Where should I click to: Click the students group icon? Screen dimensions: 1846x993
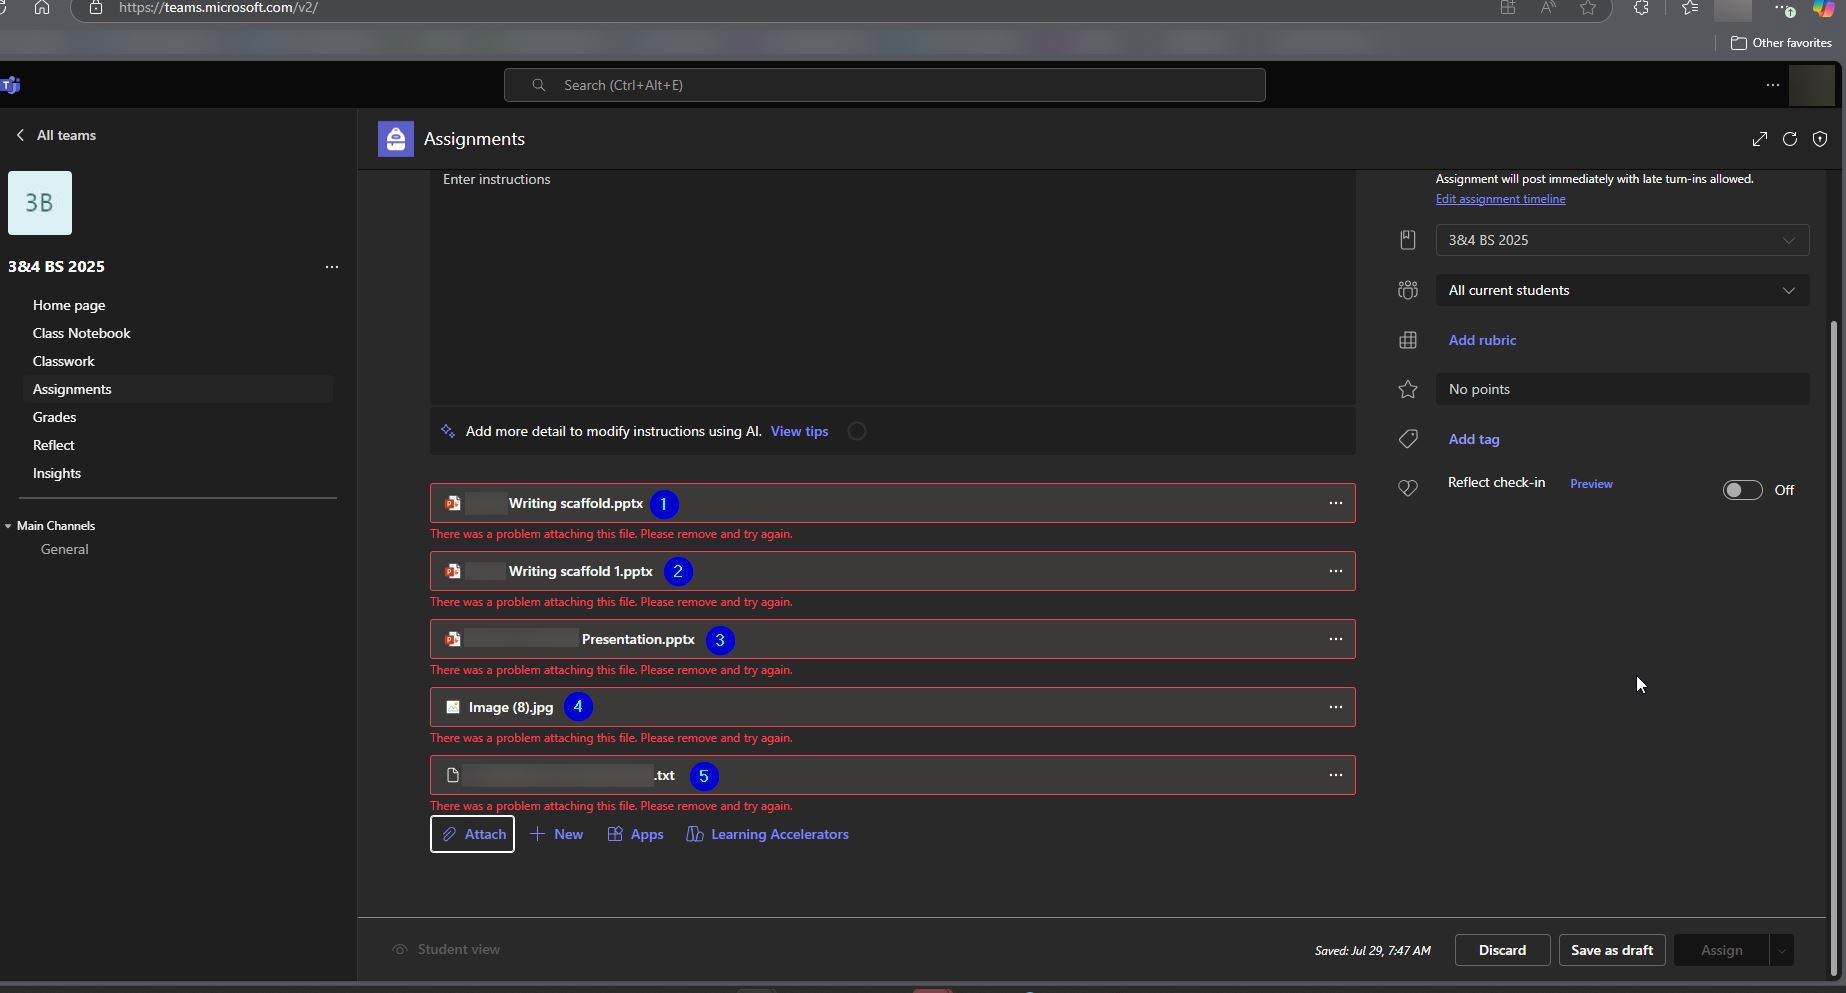[1408, 290]
